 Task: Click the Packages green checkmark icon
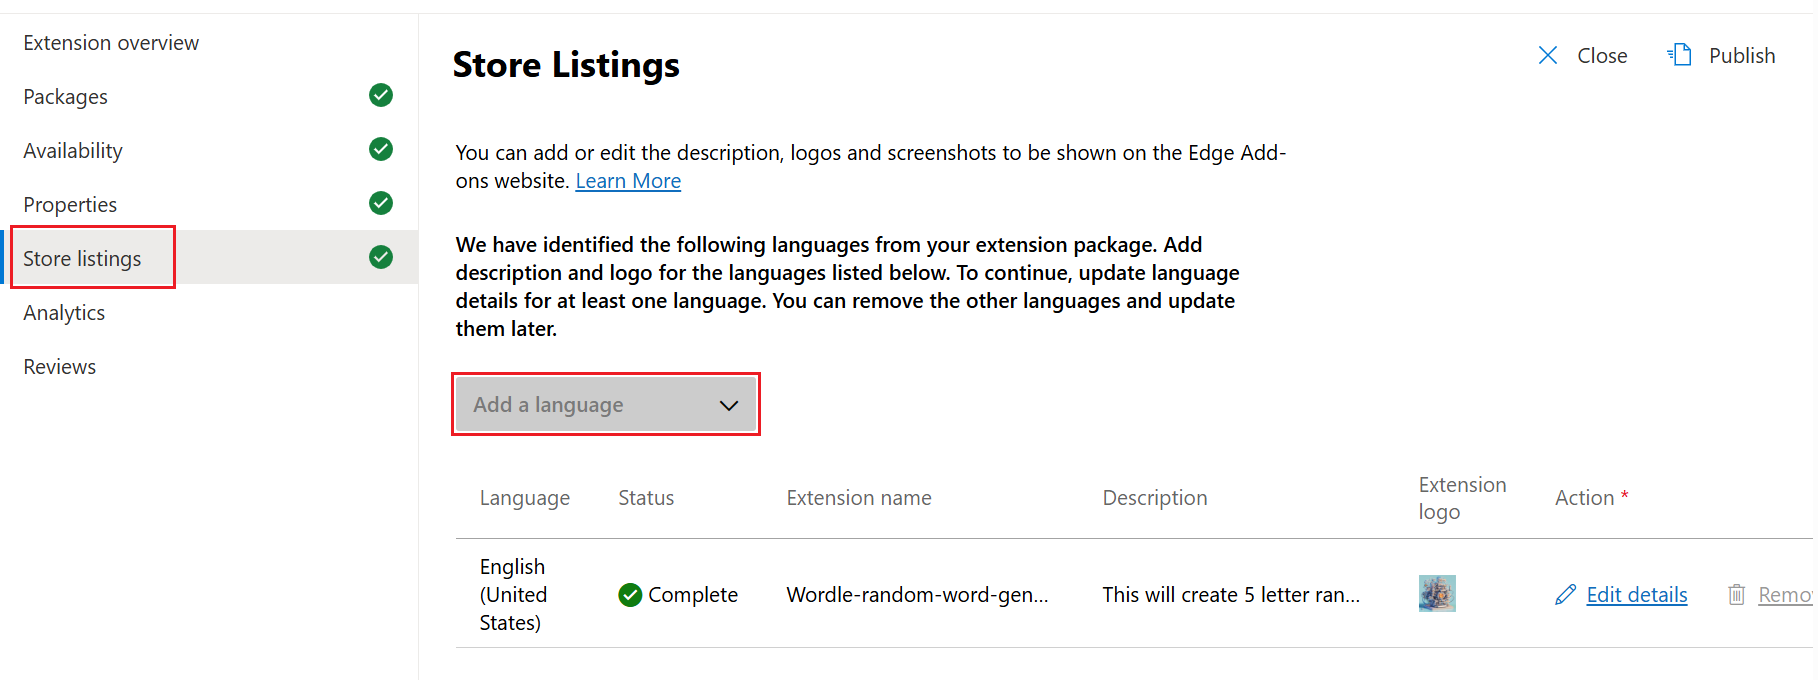coord(381,95)
